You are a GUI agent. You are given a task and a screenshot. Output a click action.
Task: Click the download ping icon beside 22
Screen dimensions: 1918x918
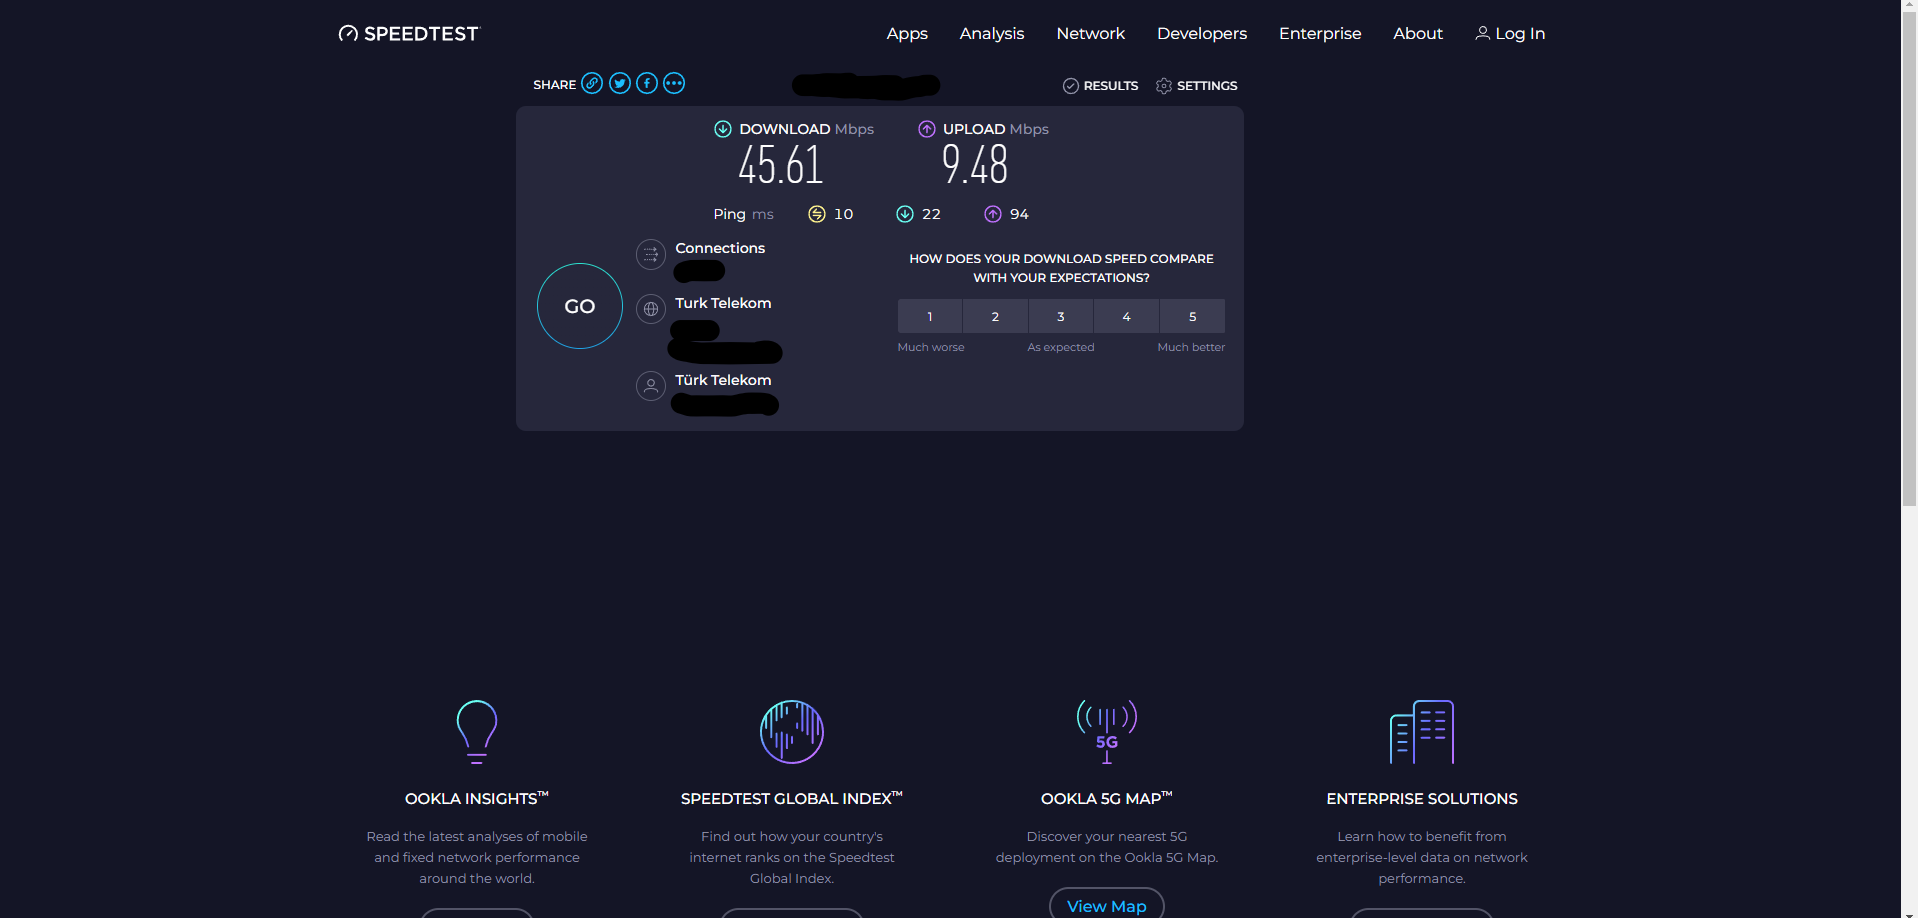coord(905,214)
